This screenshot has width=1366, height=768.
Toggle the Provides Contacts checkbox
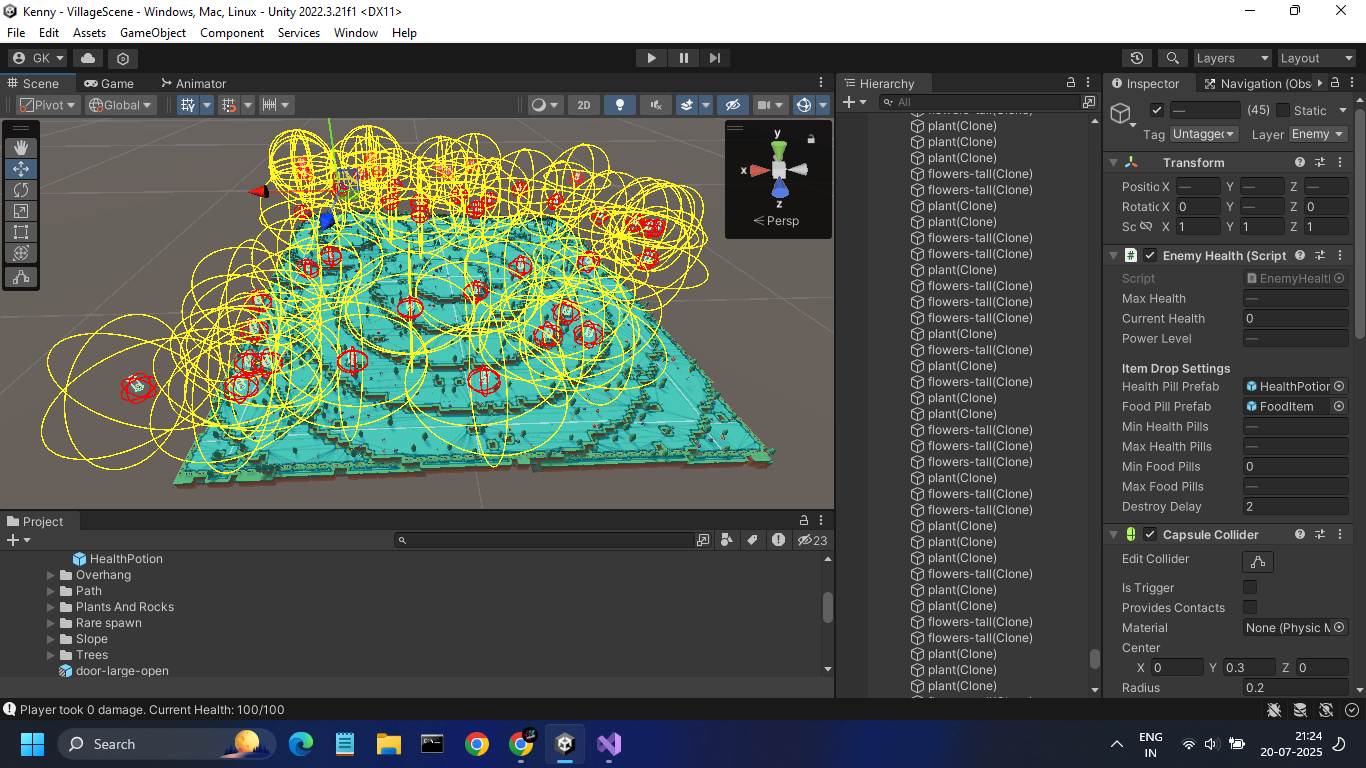[1250, 608]
